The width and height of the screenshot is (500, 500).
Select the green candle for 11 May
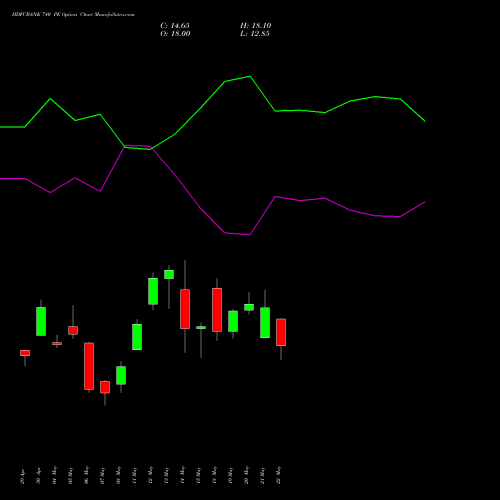137,337
